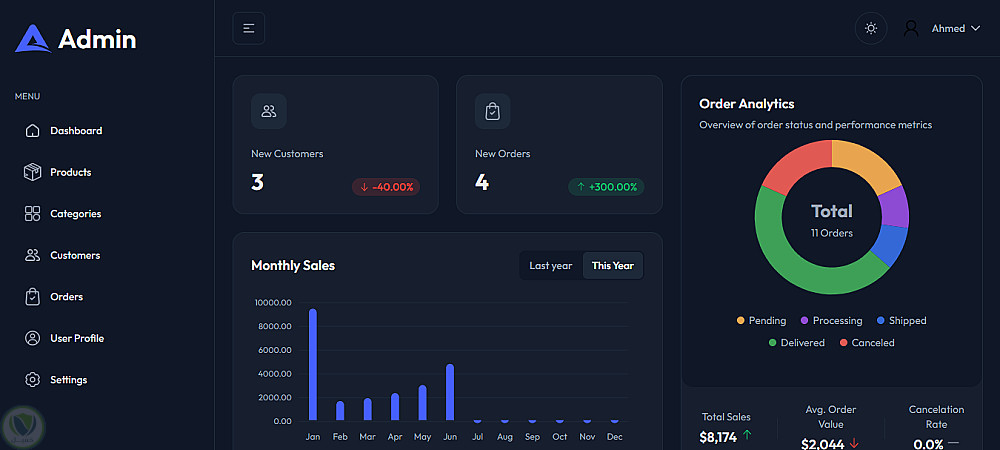
Task: Click the User Profile person icon
Action: [x=33, y=338]
